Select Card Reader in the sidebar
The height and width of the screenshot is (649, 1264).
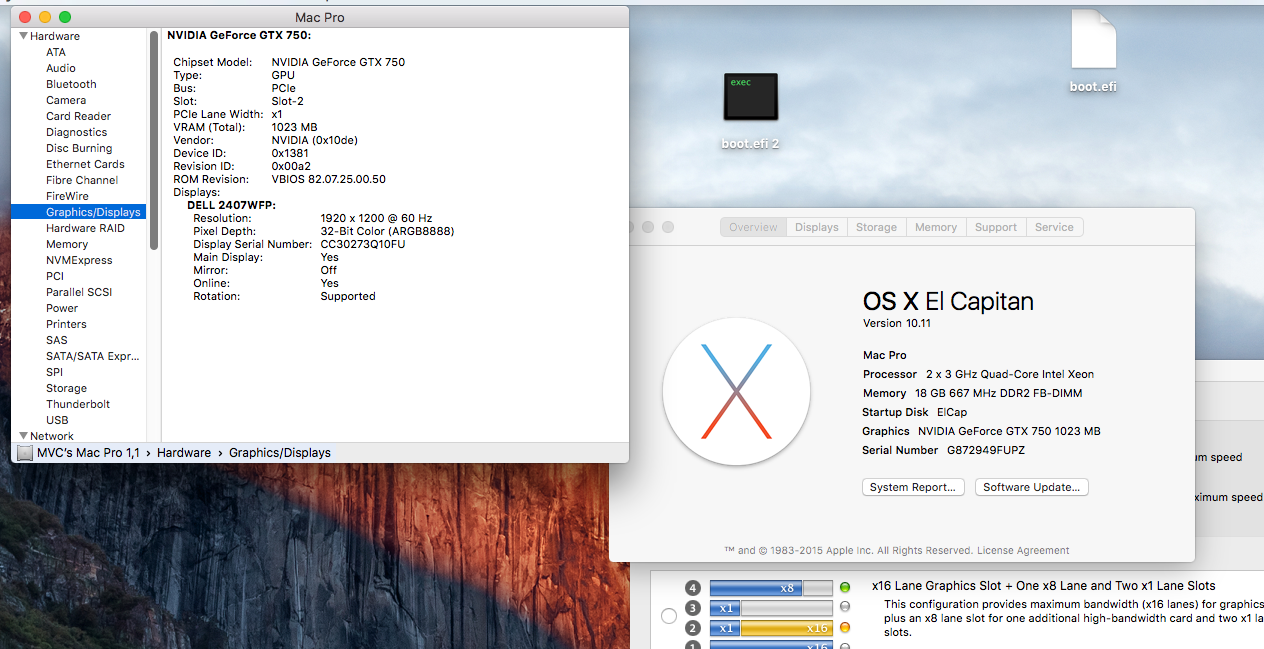click(x=78, y=116)
